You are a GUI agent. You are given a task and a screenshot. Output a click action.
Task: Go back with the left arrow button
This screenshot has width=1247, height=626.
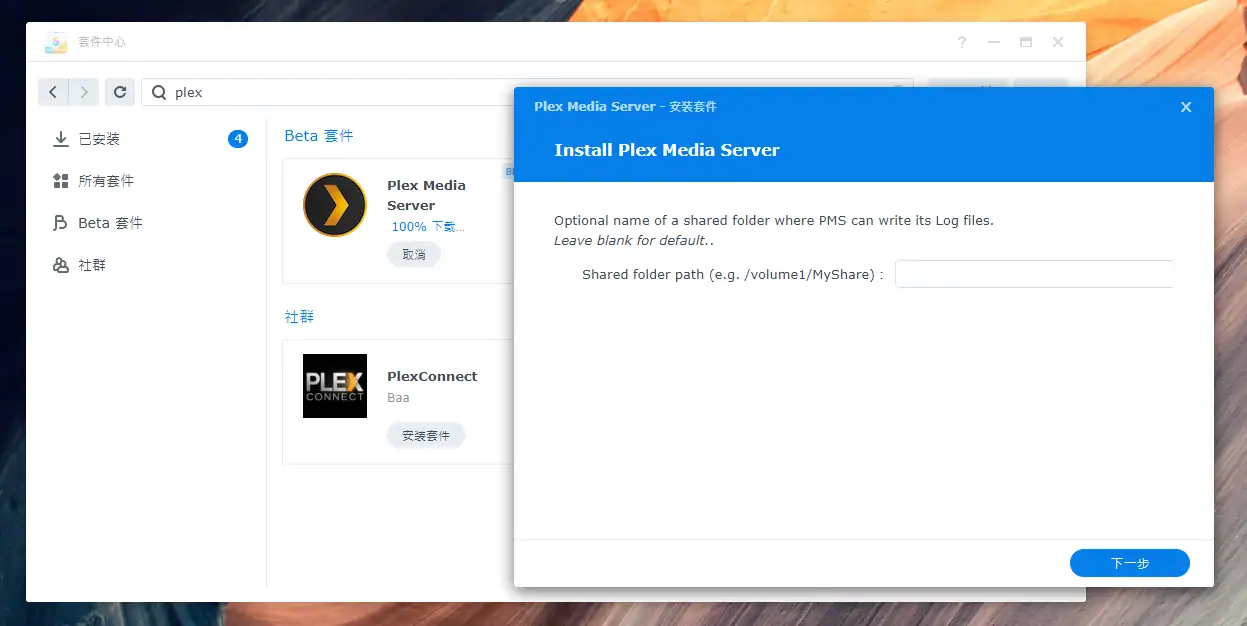tap(53, 92)
